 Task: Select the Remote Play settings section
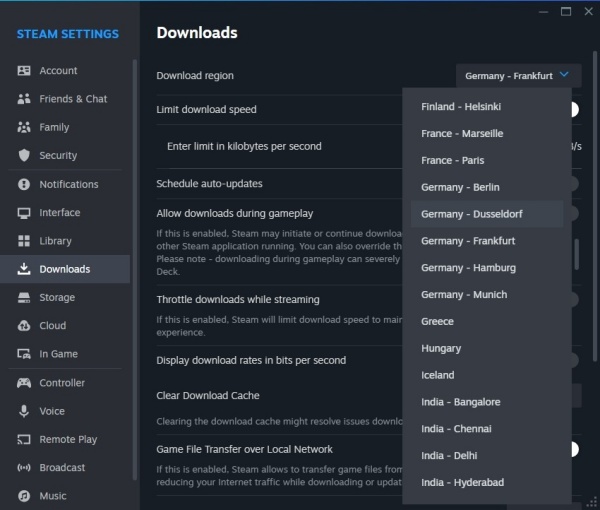click(65, 440)
